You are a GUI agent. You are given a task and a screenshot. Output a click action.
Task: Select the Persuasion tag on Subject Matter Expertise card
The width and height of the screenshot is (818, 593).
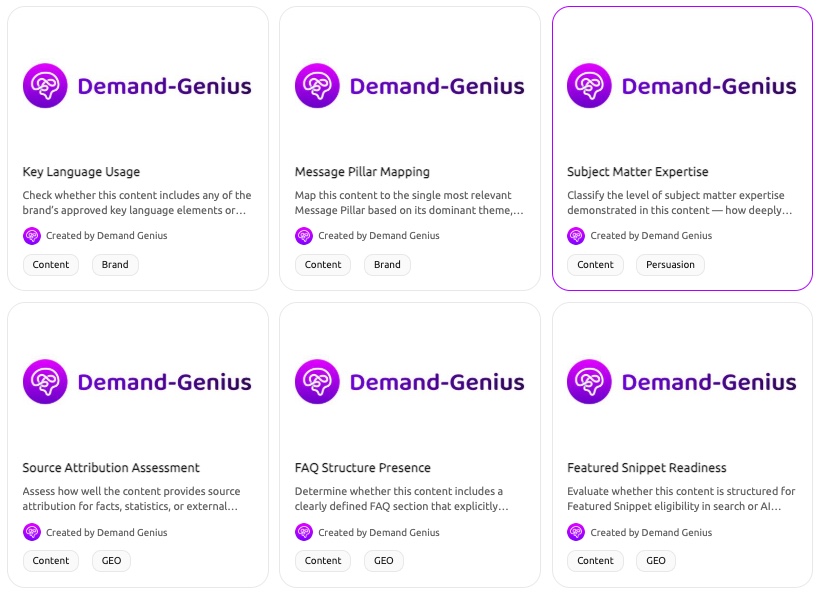(670, 265)
